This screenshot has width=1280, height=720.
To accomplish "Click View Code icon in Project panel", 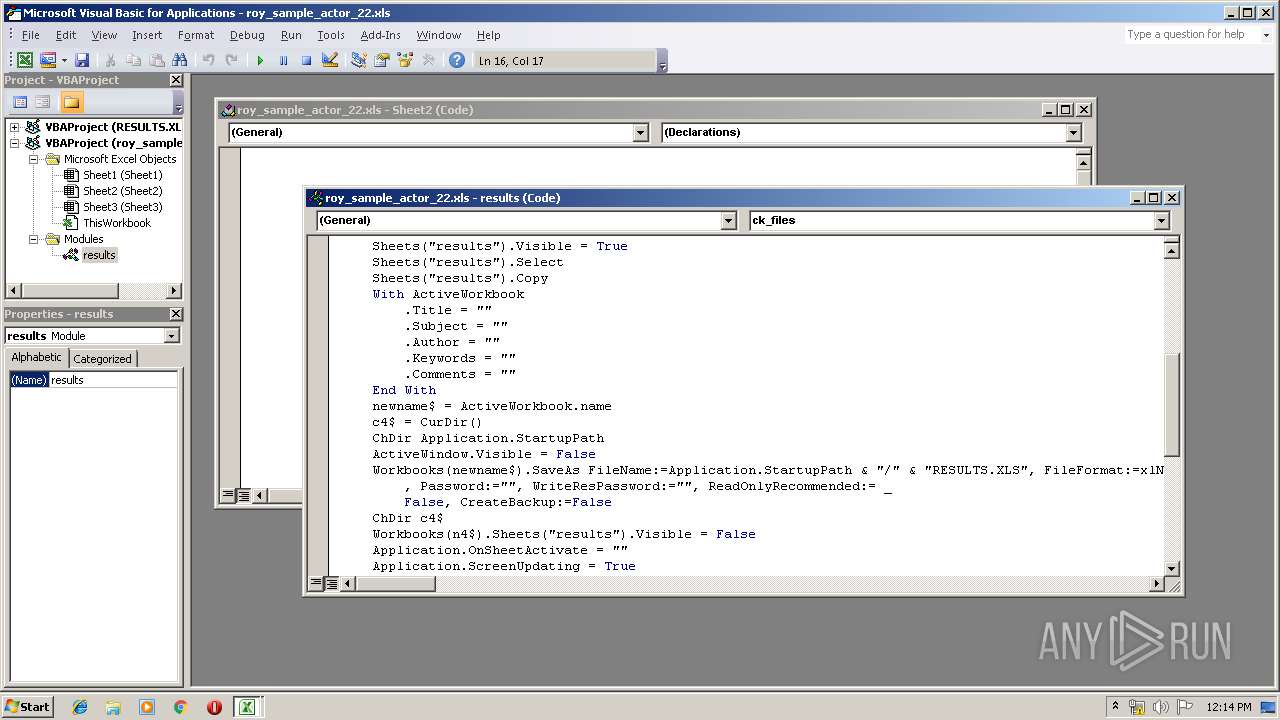I will click(x=19, y=102).
